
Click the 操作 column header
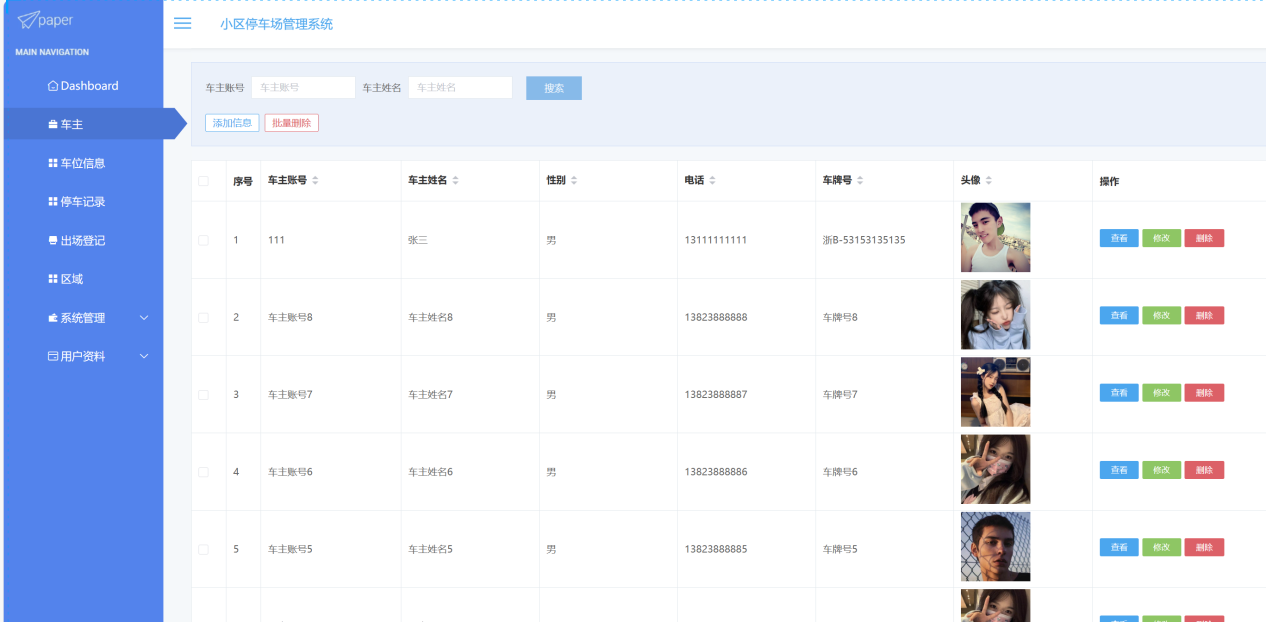pyautogui.click(x=1109, y=181)
